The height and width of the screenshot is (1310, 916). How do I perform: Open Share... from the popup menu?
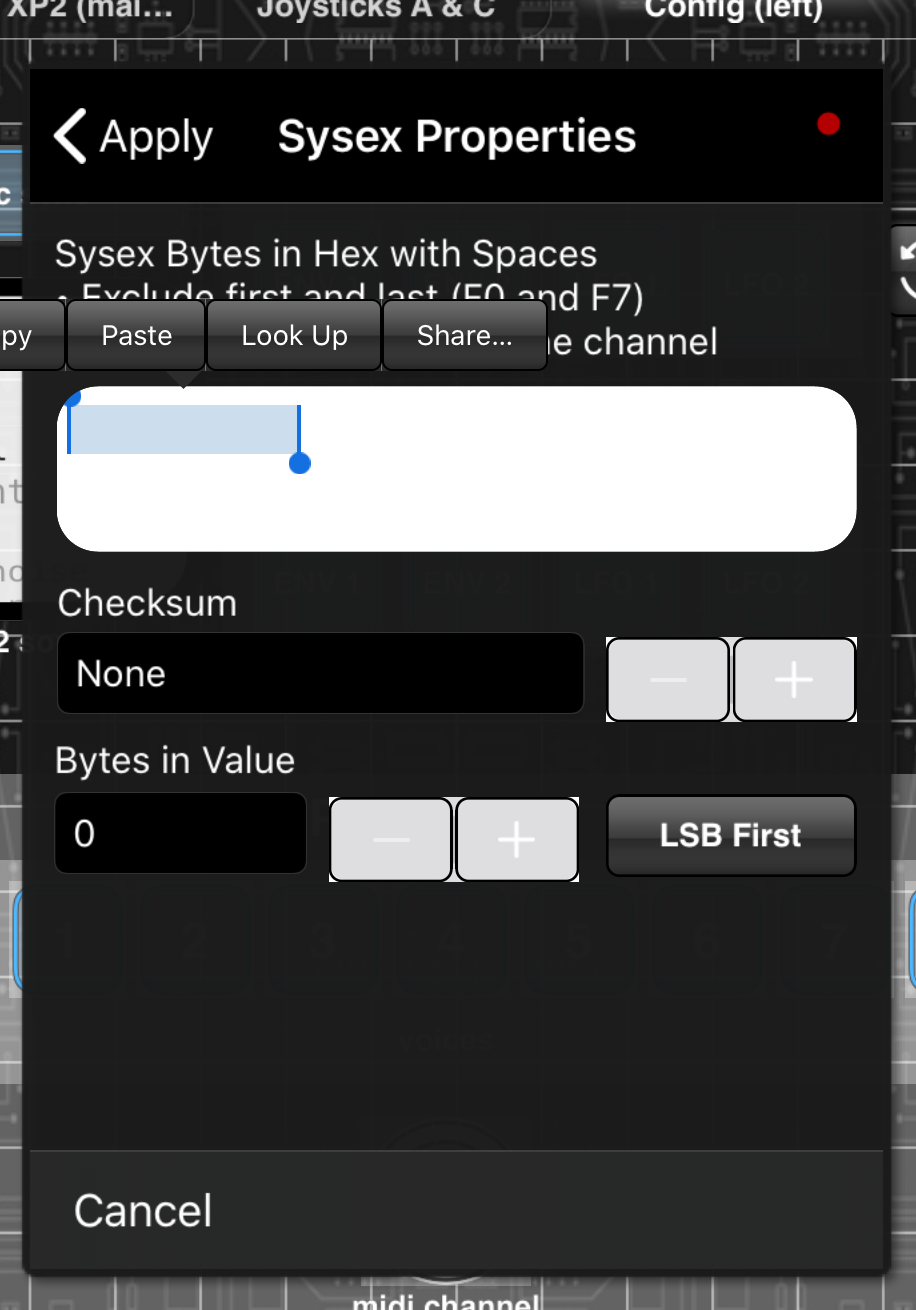click(465, 336)
